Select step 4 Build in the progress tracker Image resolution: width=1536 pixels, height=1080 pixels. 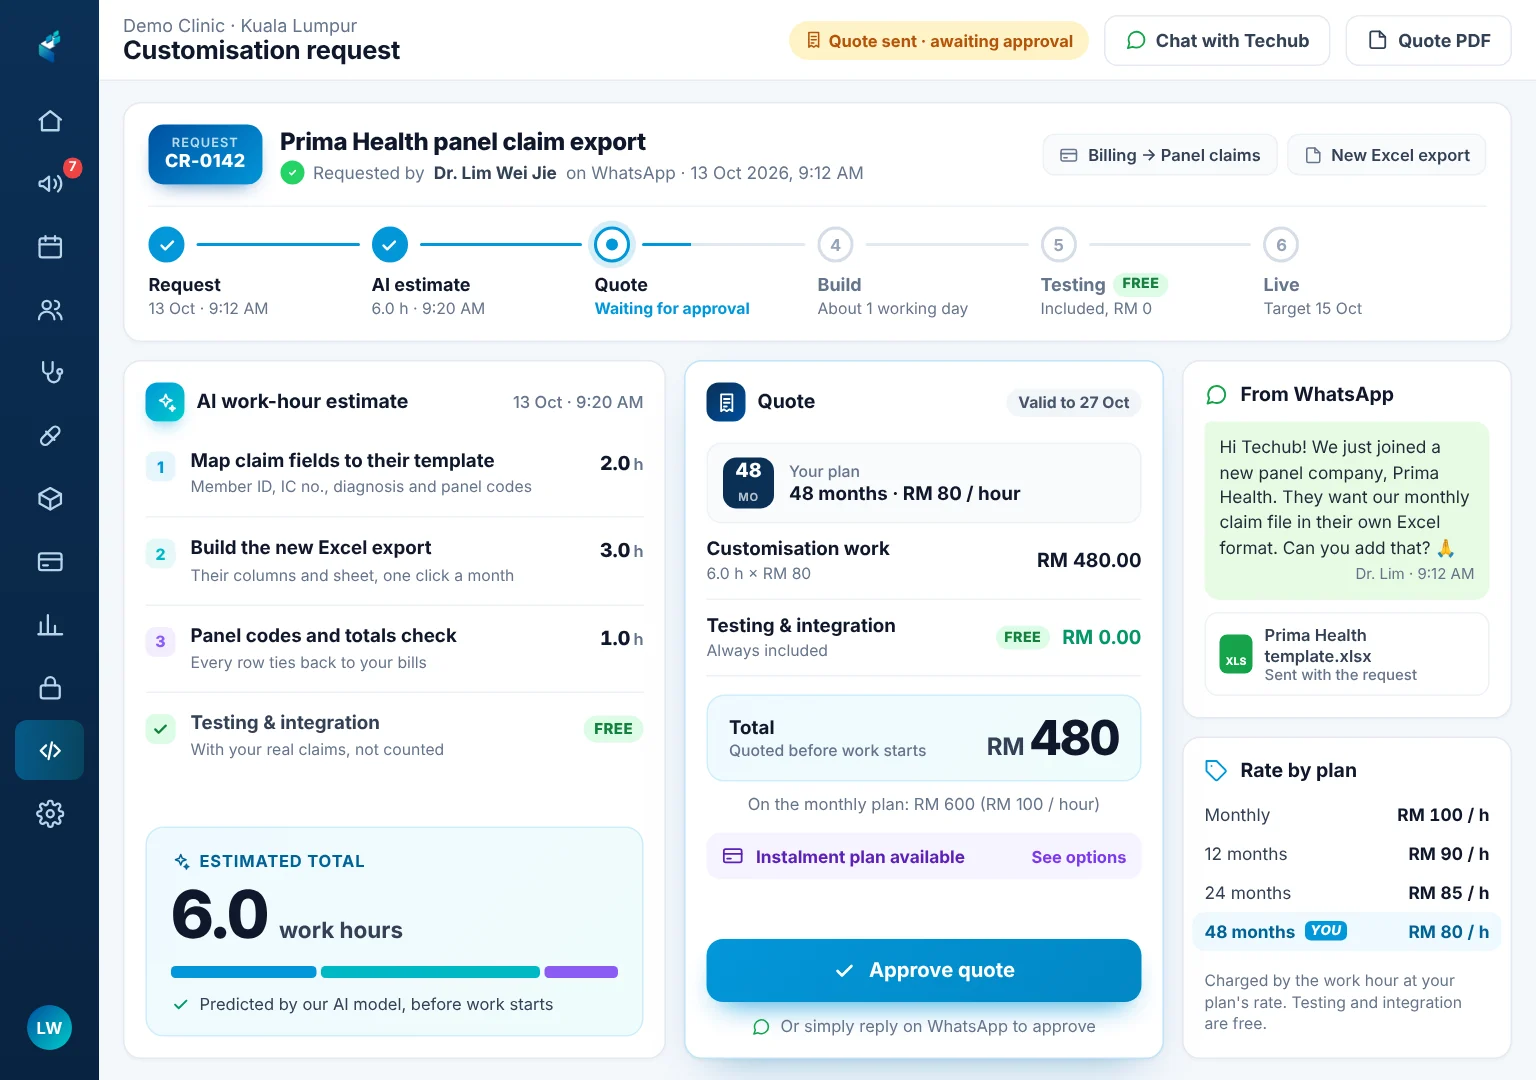(836, 245)
